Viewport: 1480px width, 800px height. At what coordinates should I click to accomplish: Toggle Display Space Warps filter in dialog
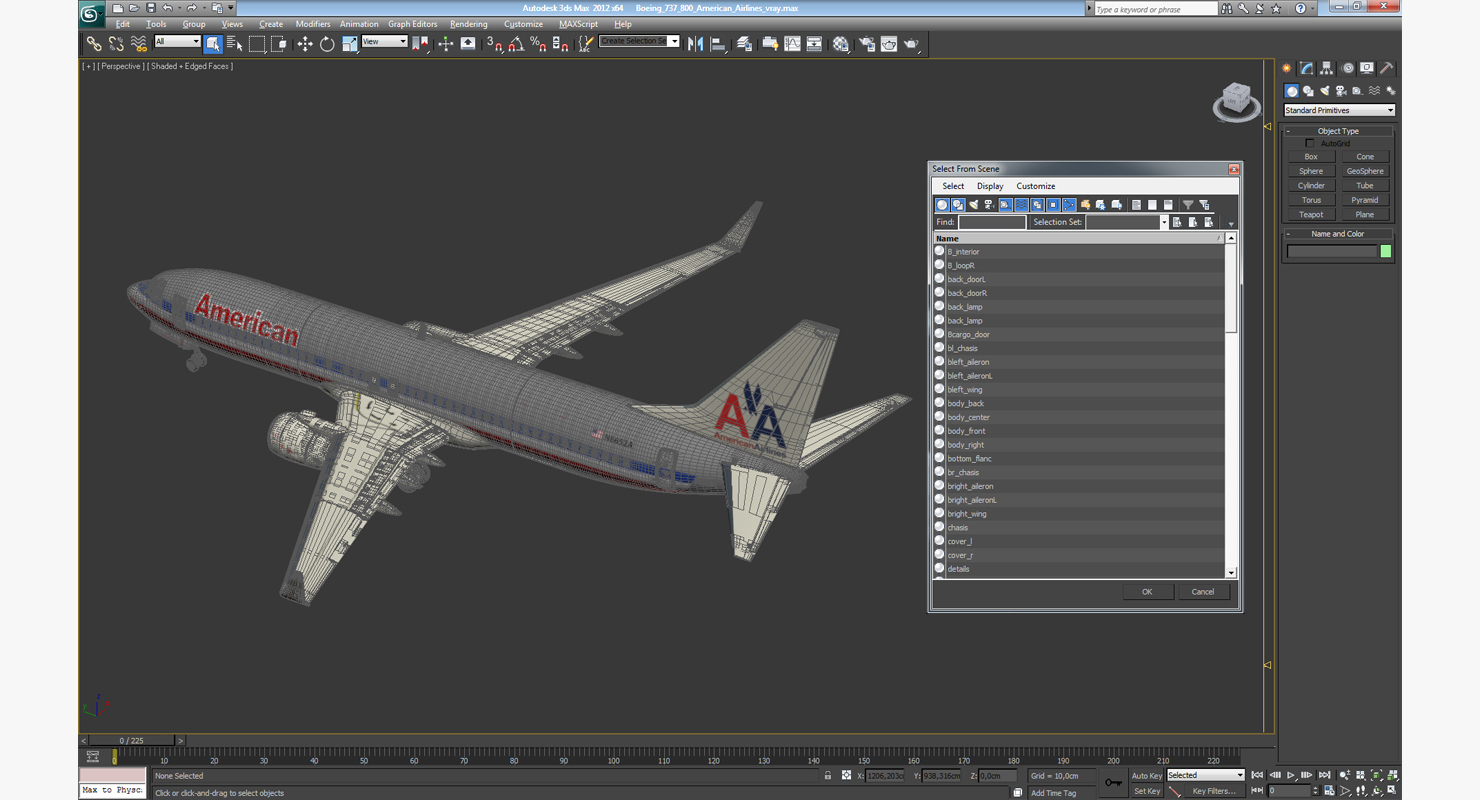pos(1021,204)
